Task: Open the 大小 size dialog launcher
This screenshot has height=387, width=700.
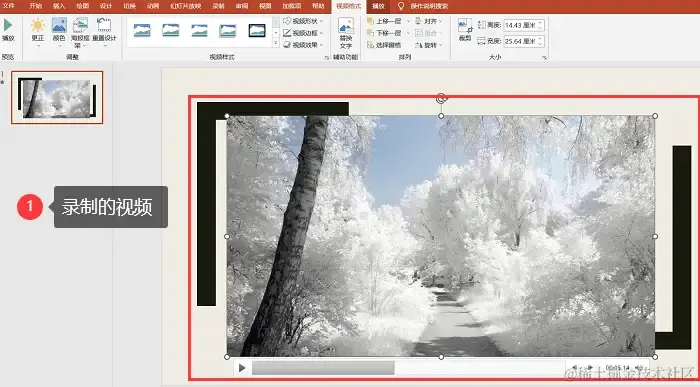Action: point(544,58)
